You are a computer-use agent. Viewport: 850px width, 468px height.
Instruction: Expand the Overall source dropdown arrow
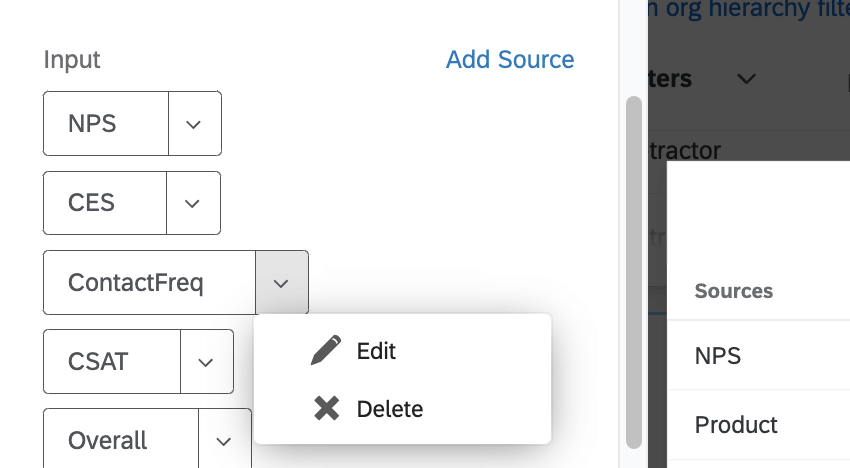point(224,441)
